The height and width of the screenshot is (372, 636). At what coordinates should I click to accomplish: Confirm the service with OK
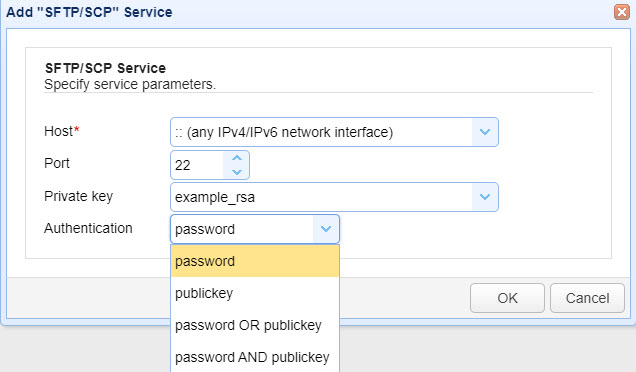coord(507,298)
